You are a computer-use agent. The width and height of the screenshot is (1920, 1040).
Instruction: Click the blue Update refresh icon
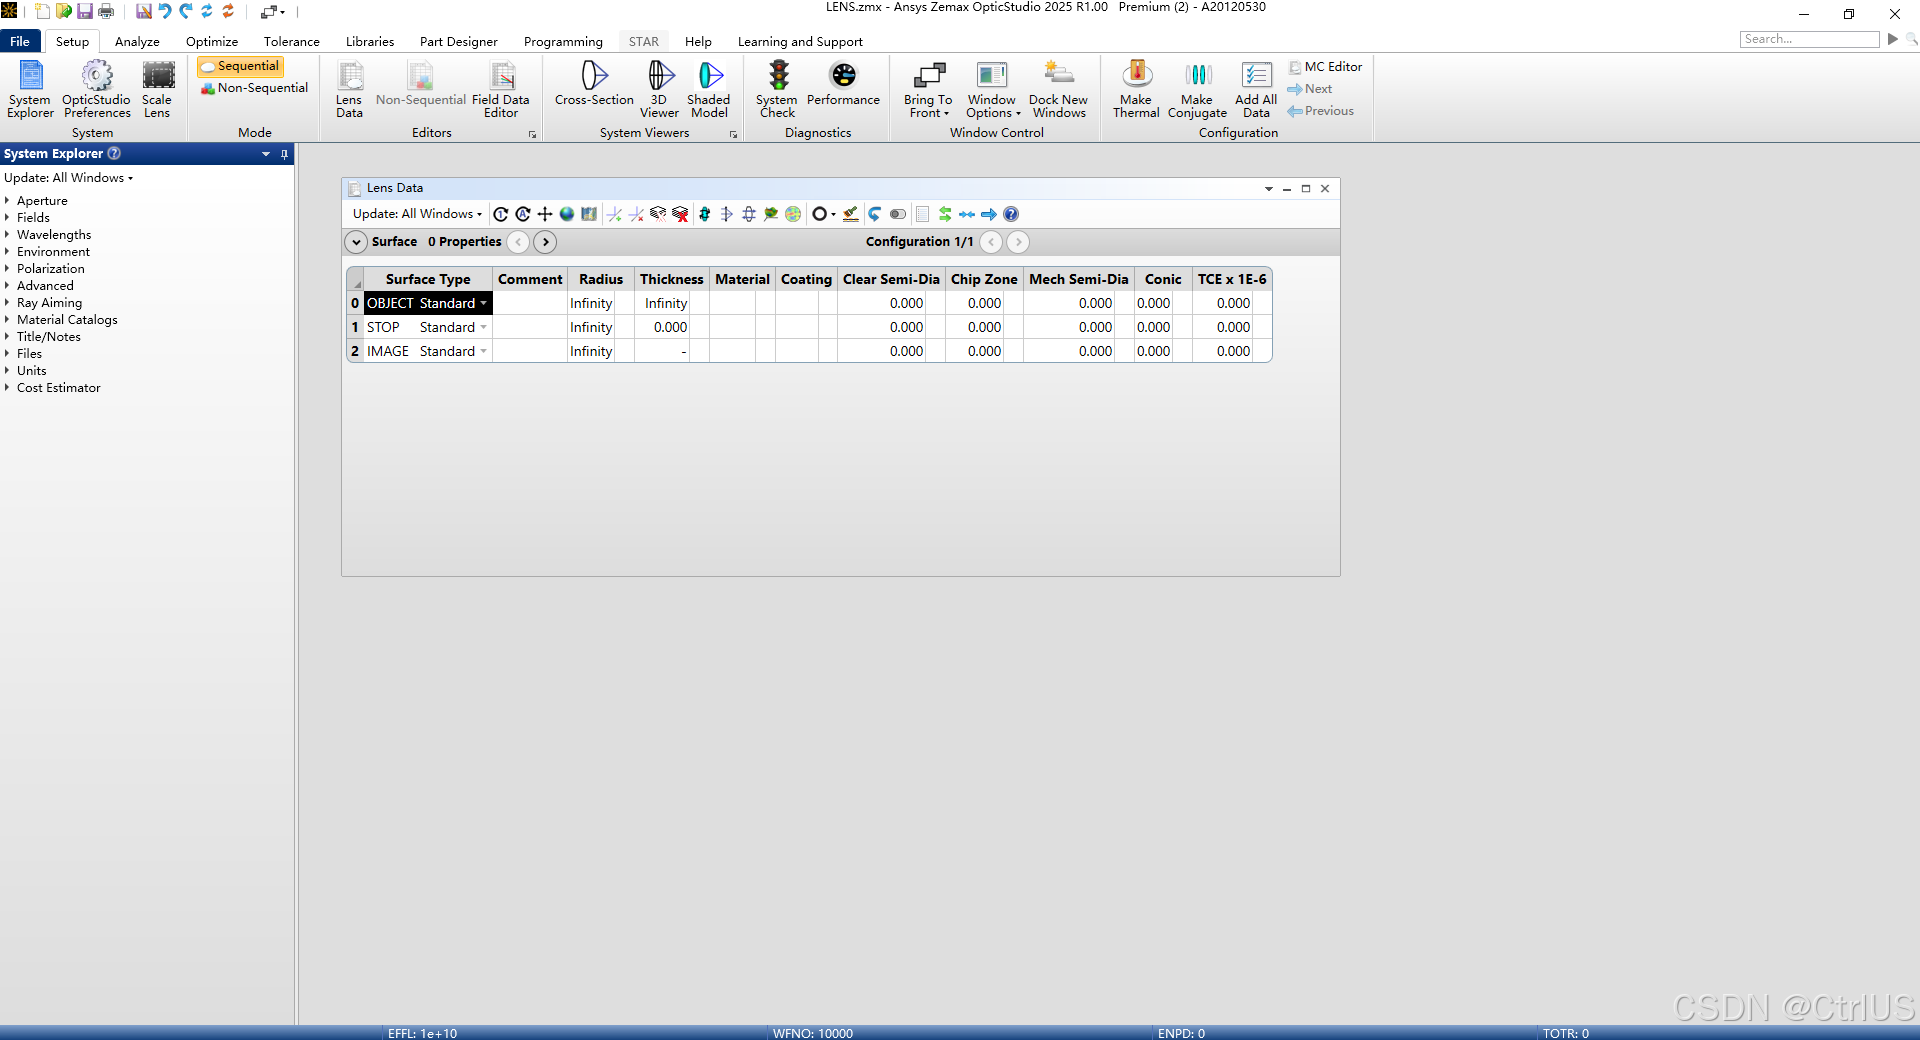click(x=207, y=11)
